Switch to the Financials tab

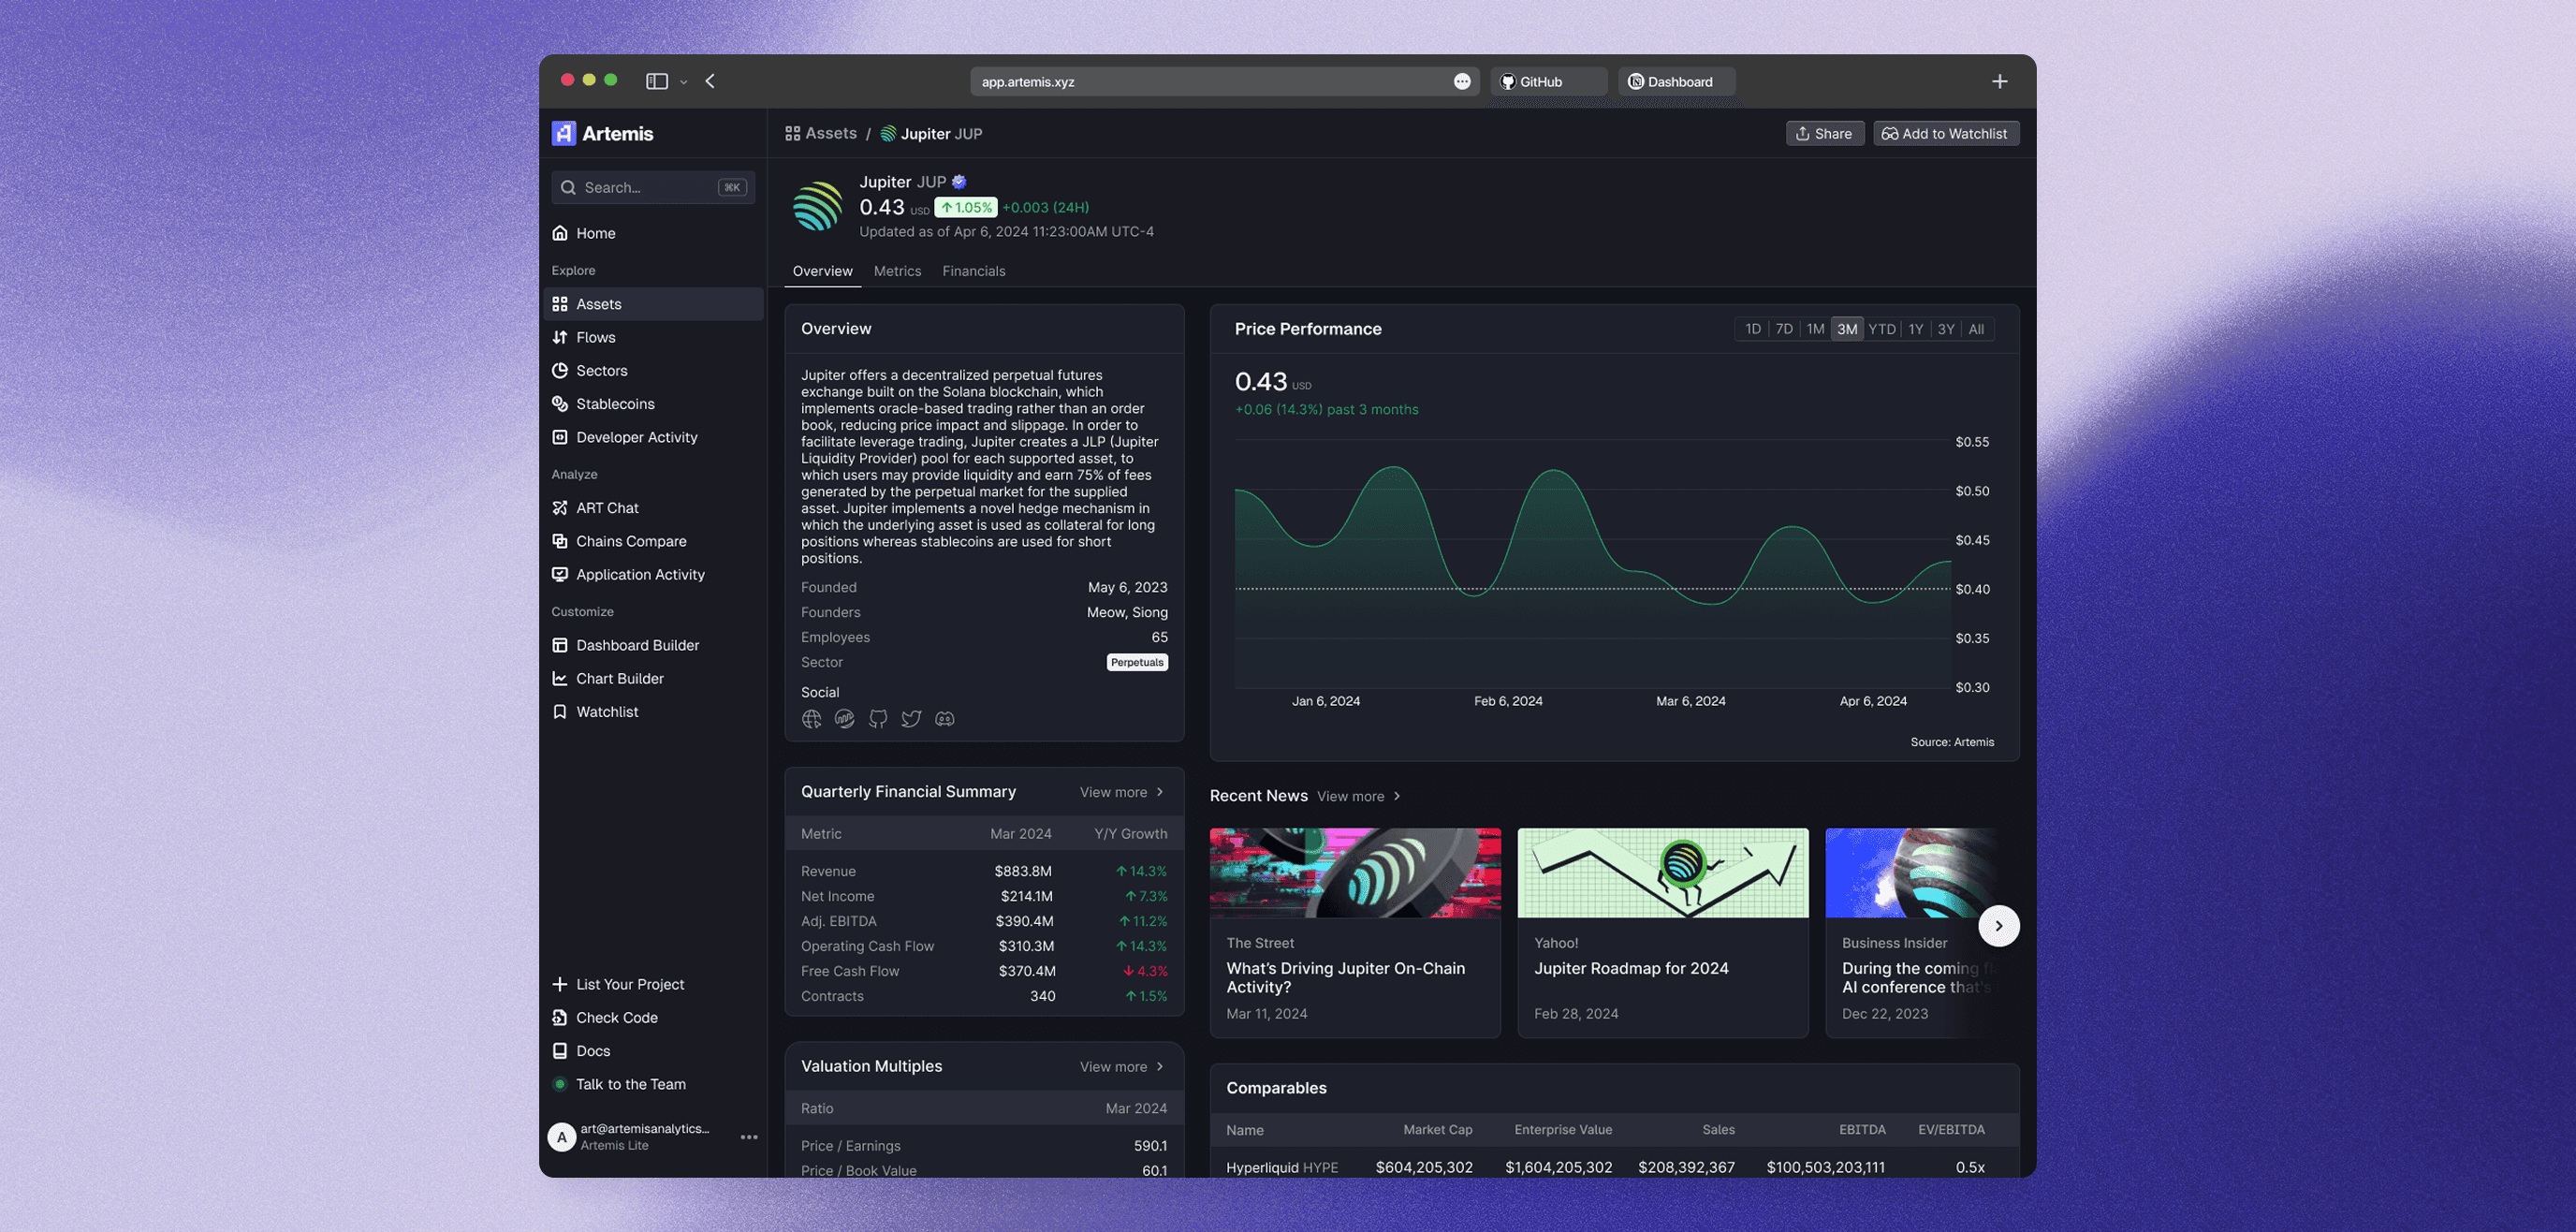(973, 271)
